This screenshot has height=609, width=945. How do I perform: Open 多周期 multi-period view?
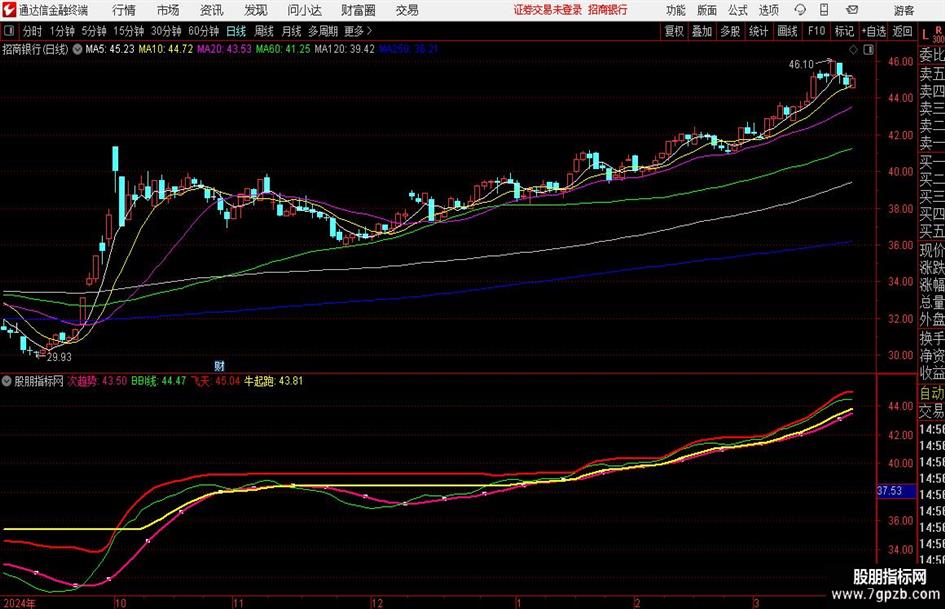coord(323,31)
